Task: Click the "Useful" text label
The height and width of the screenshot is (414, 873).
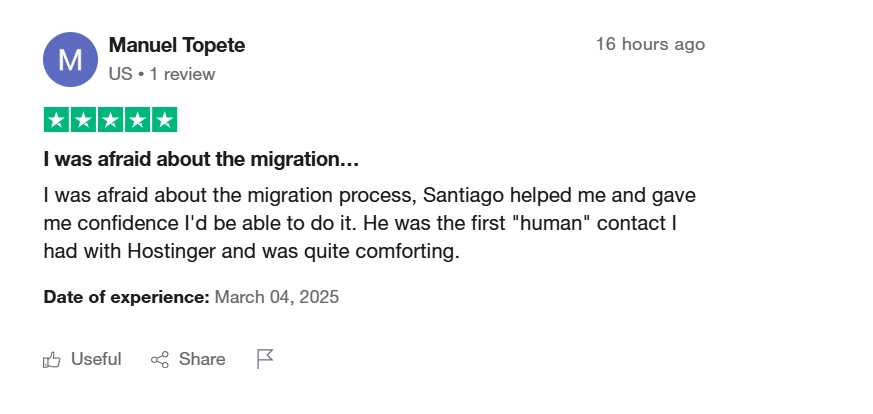Action: (96, 359)
